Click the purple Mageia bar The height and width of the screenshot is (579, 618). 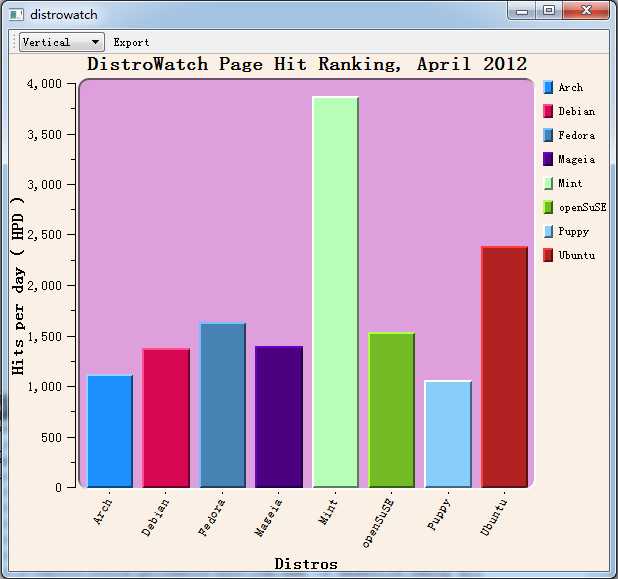279,417
